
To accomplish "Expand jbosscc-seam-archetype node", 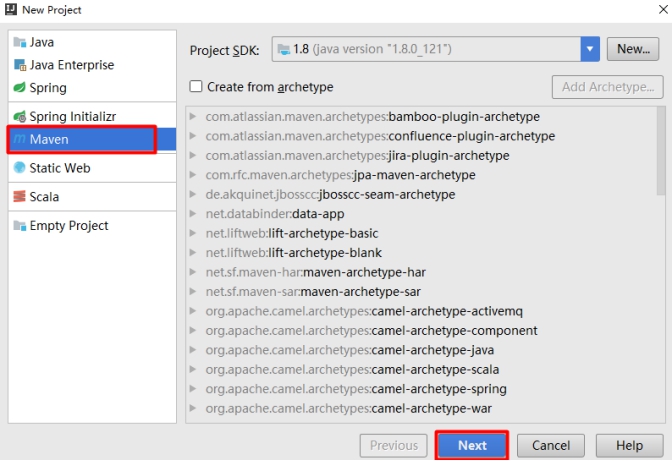I will 193,194.
